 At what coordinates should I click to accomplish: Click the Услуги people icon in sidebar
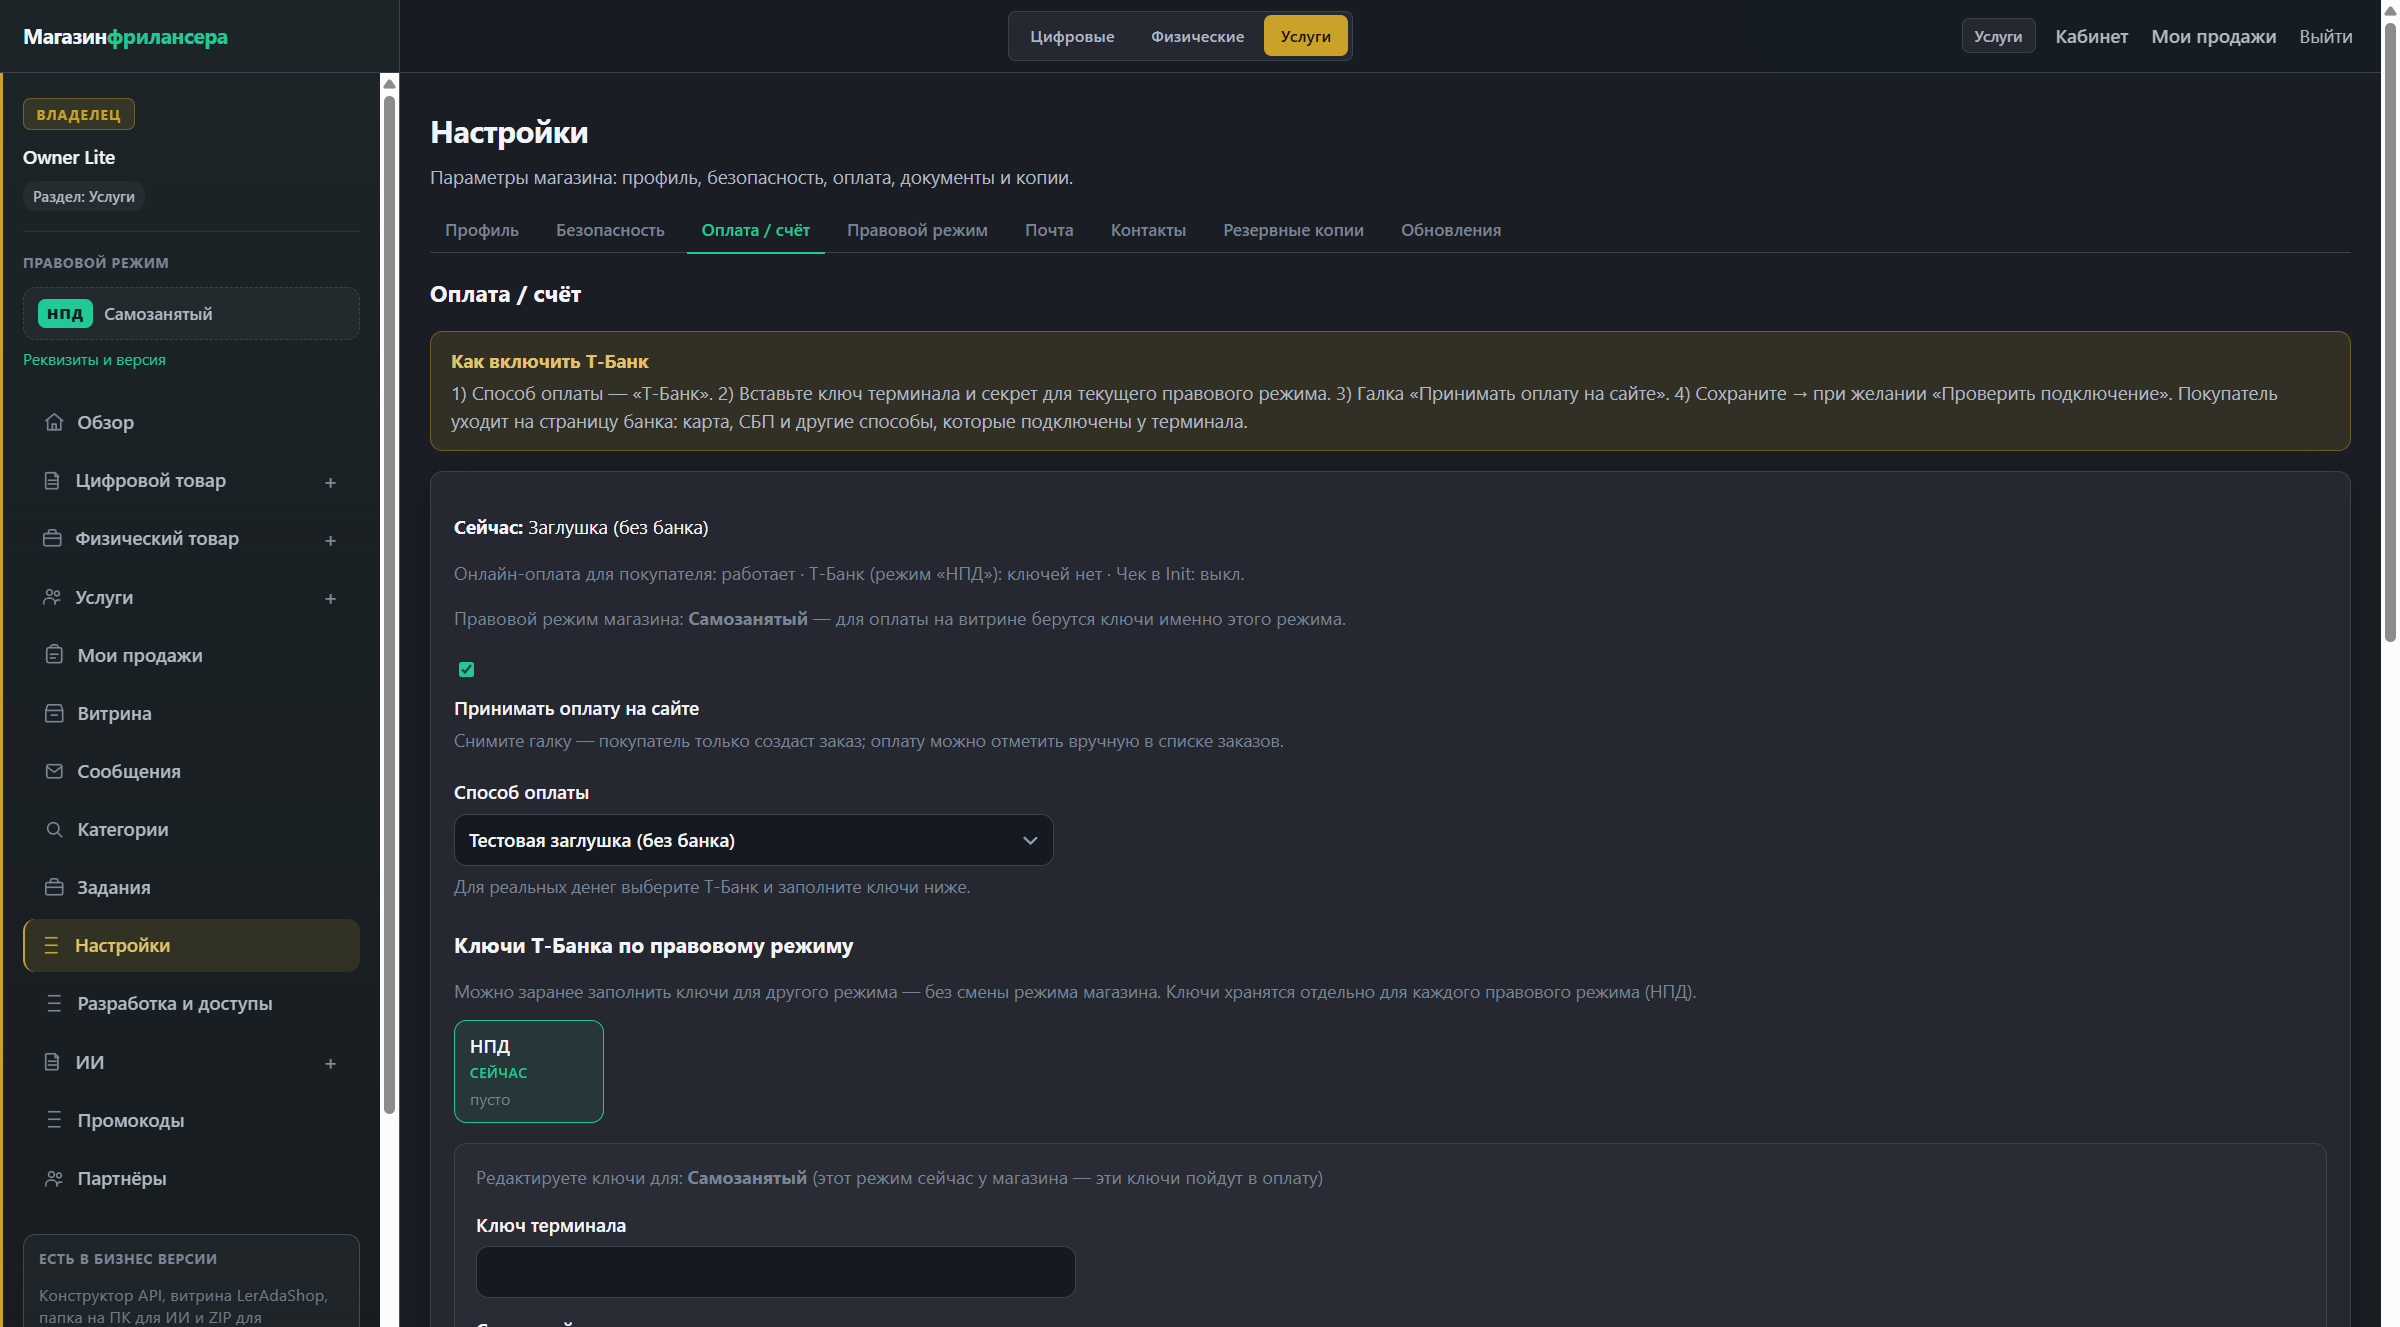[52, 597]
